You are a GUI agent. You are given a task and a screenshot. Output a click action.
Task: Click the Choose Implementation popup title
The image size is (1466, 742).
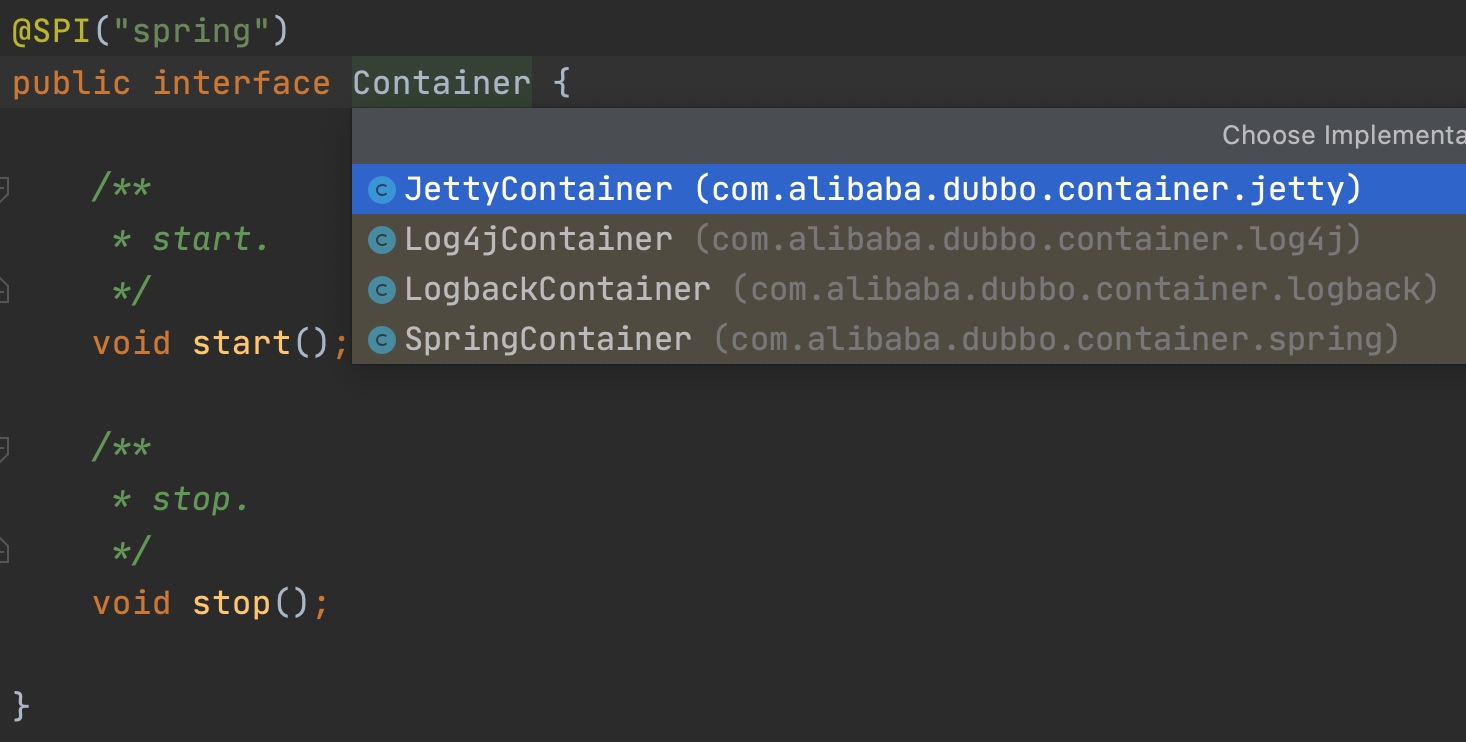[x=1343, y=135]
